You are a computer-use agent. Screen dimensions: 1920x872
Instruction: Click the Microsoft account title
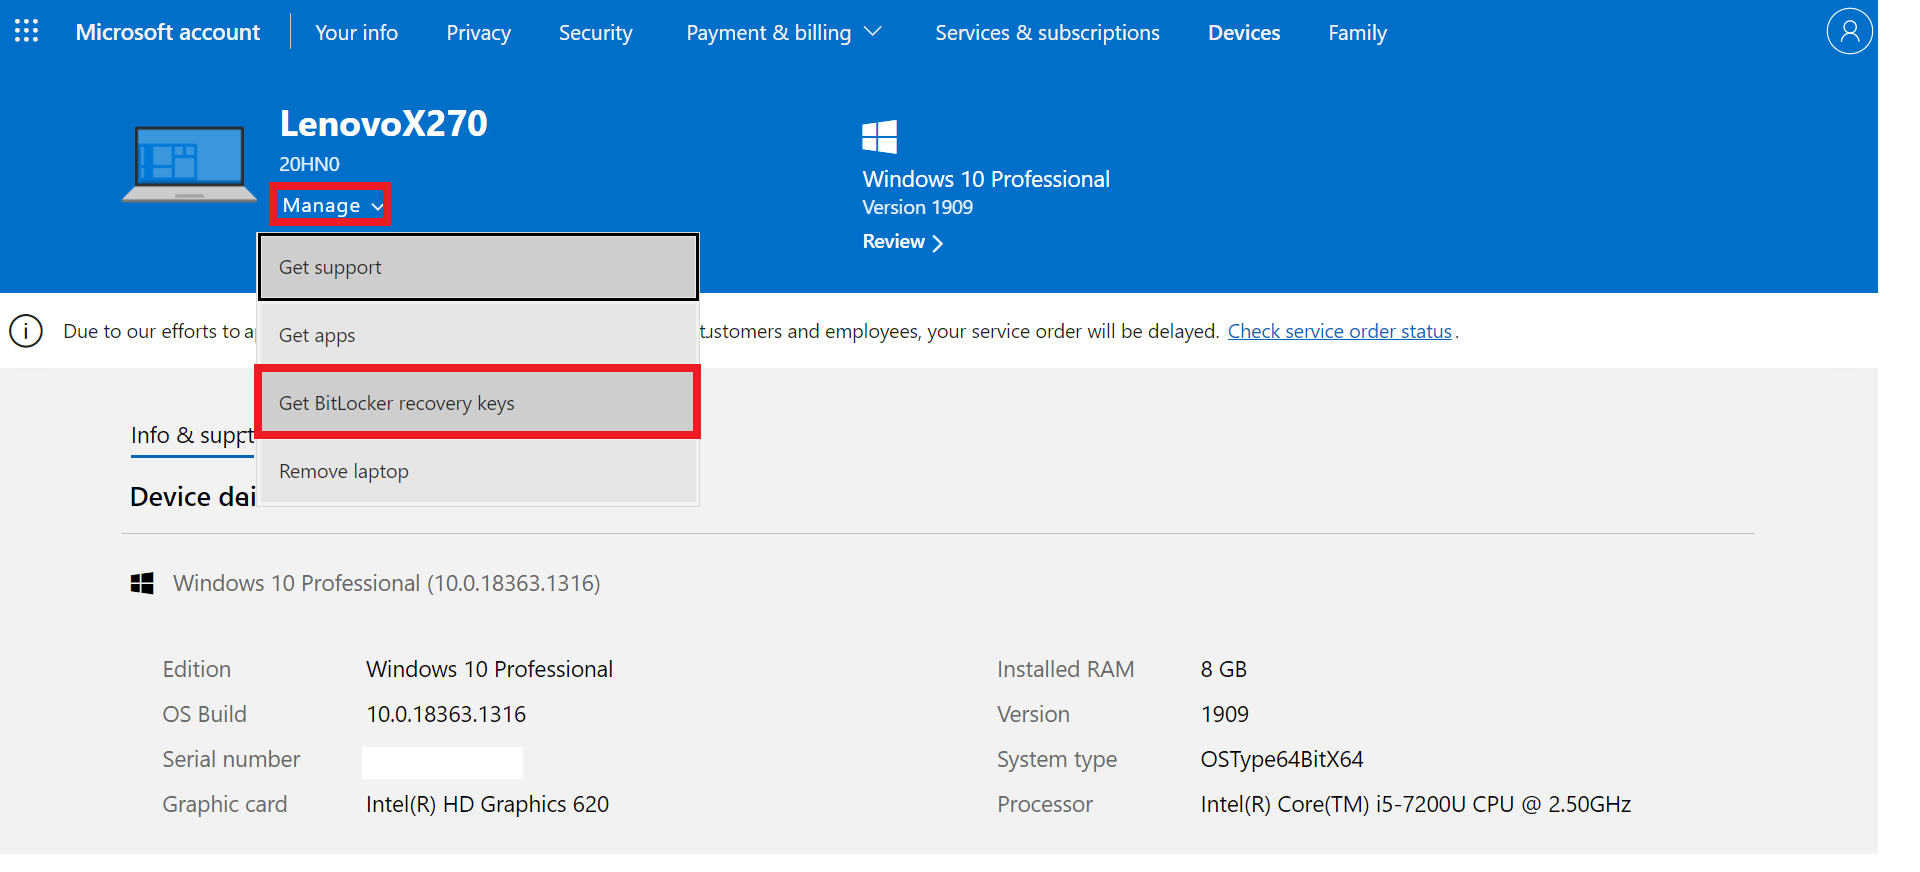tap(168, 32)
